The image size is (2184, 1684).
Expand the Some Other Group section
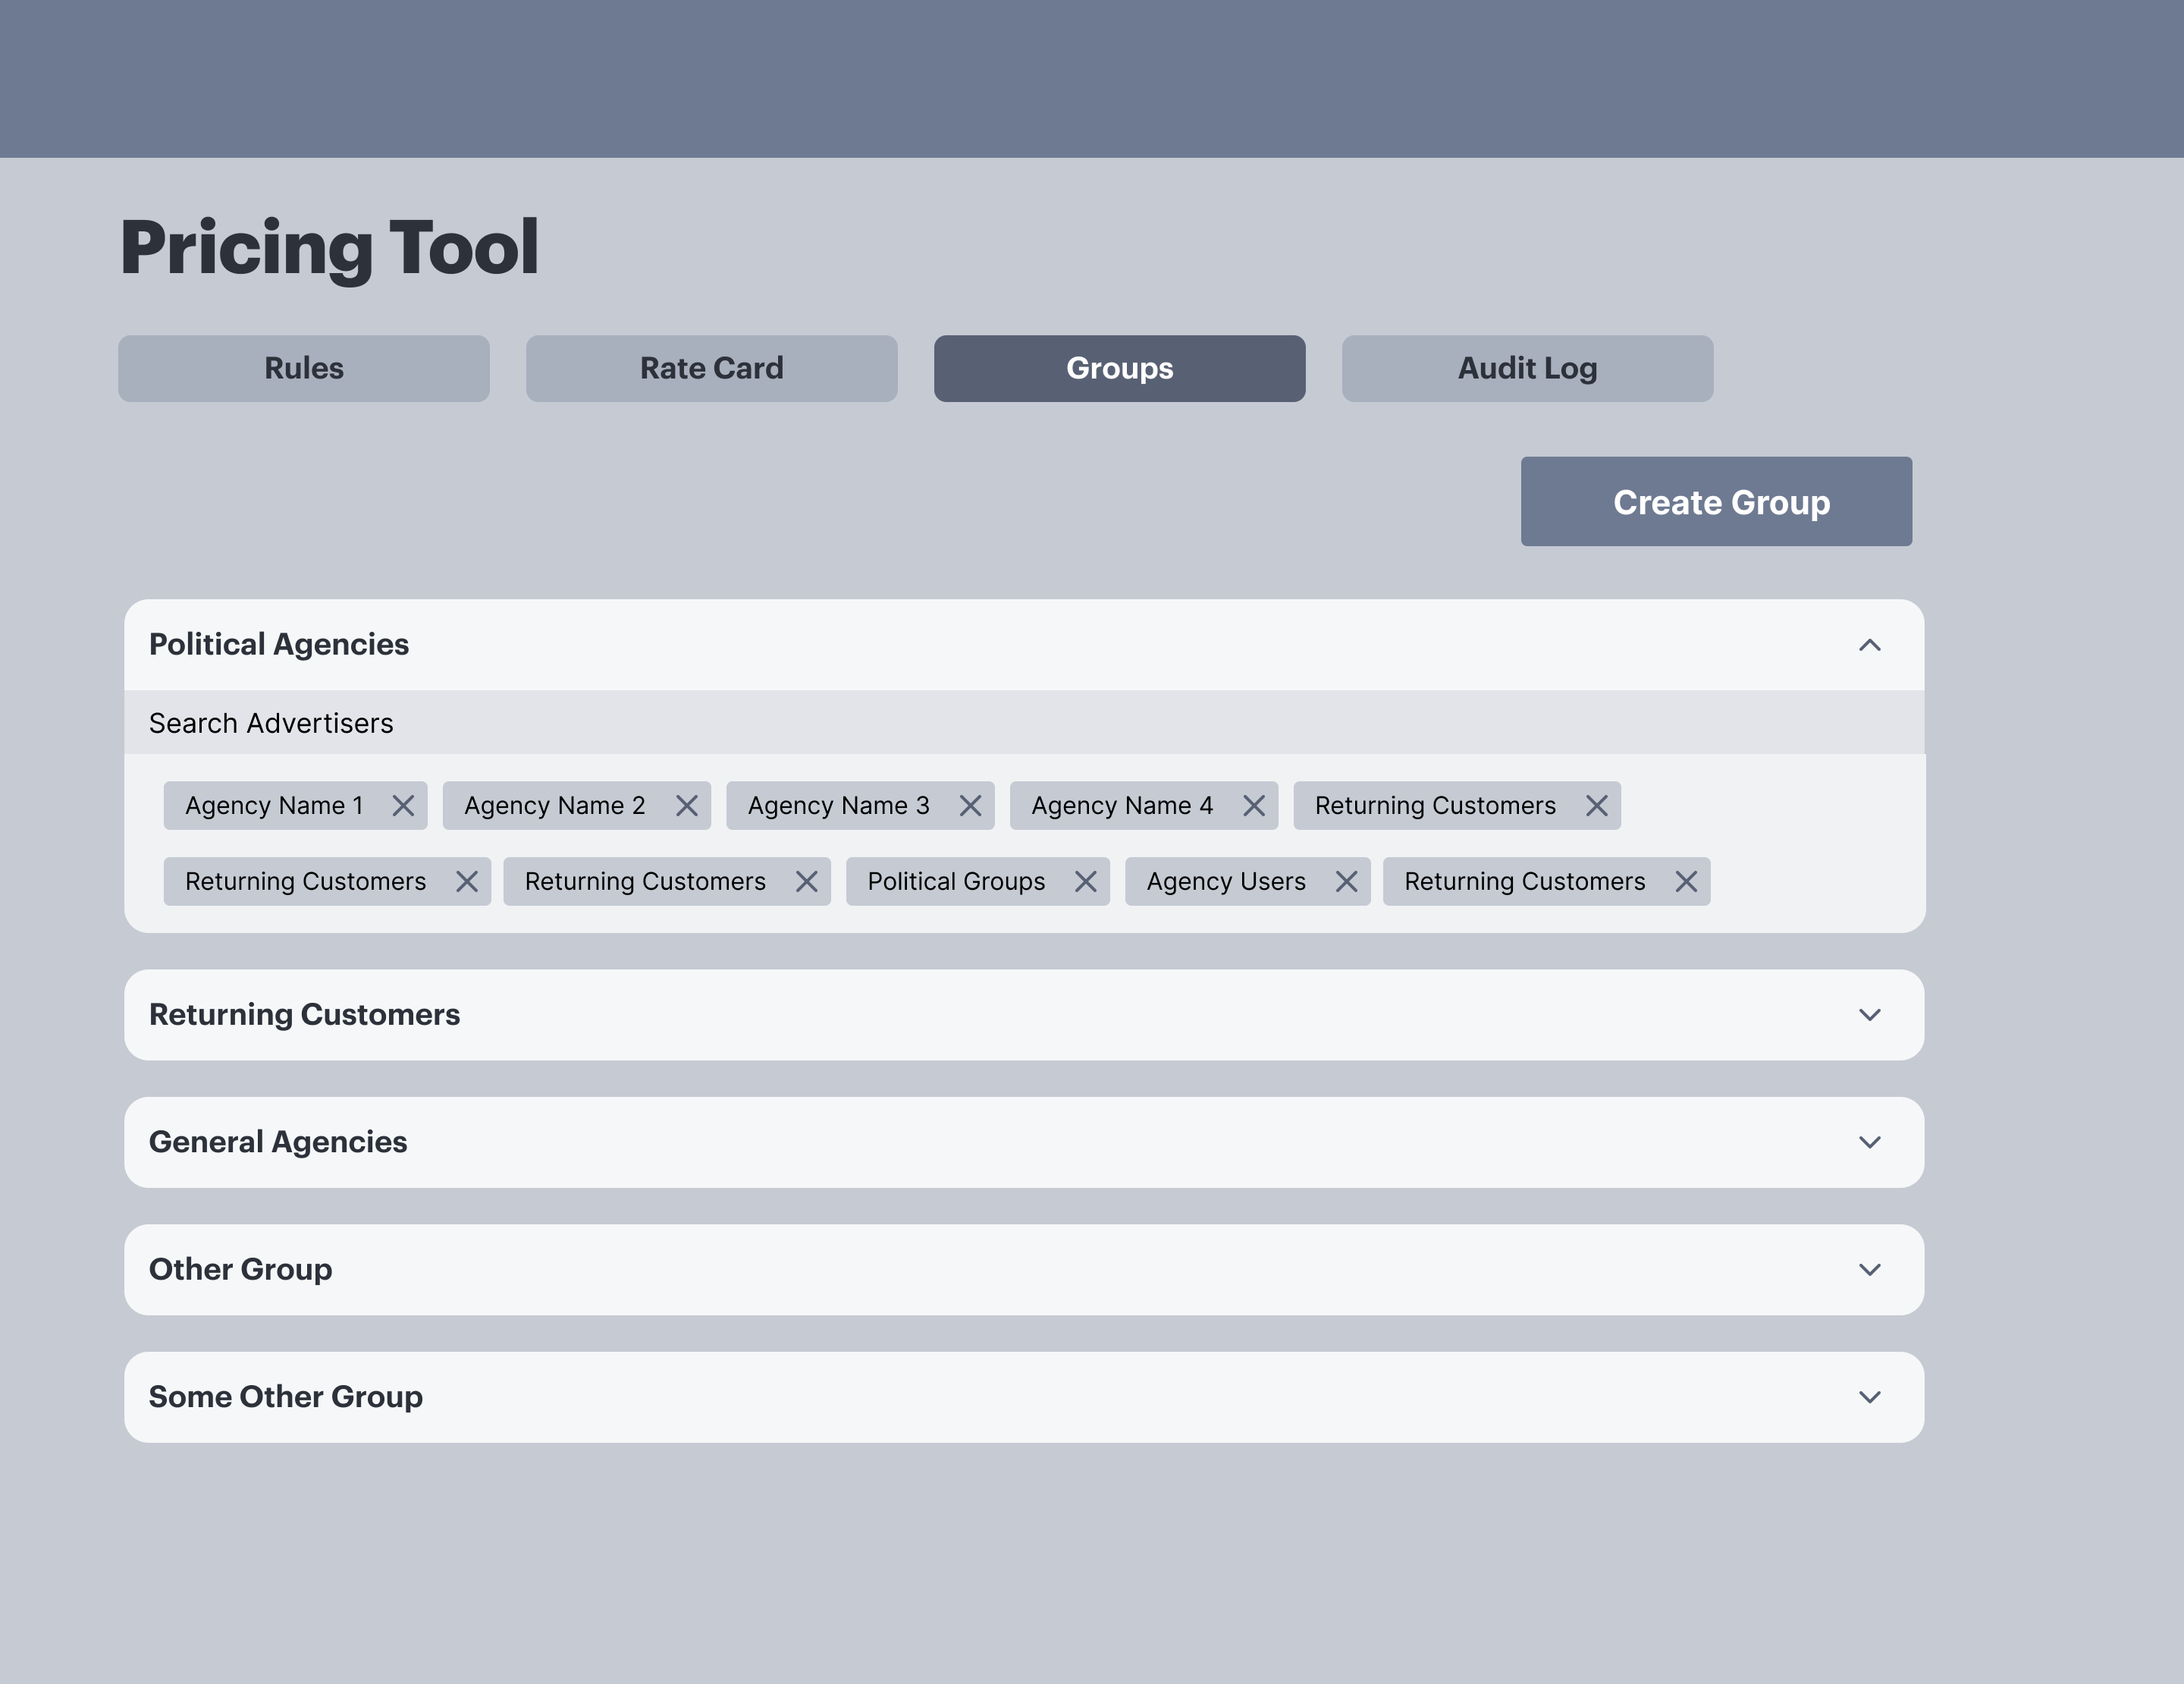(x=1870, y=1397)
